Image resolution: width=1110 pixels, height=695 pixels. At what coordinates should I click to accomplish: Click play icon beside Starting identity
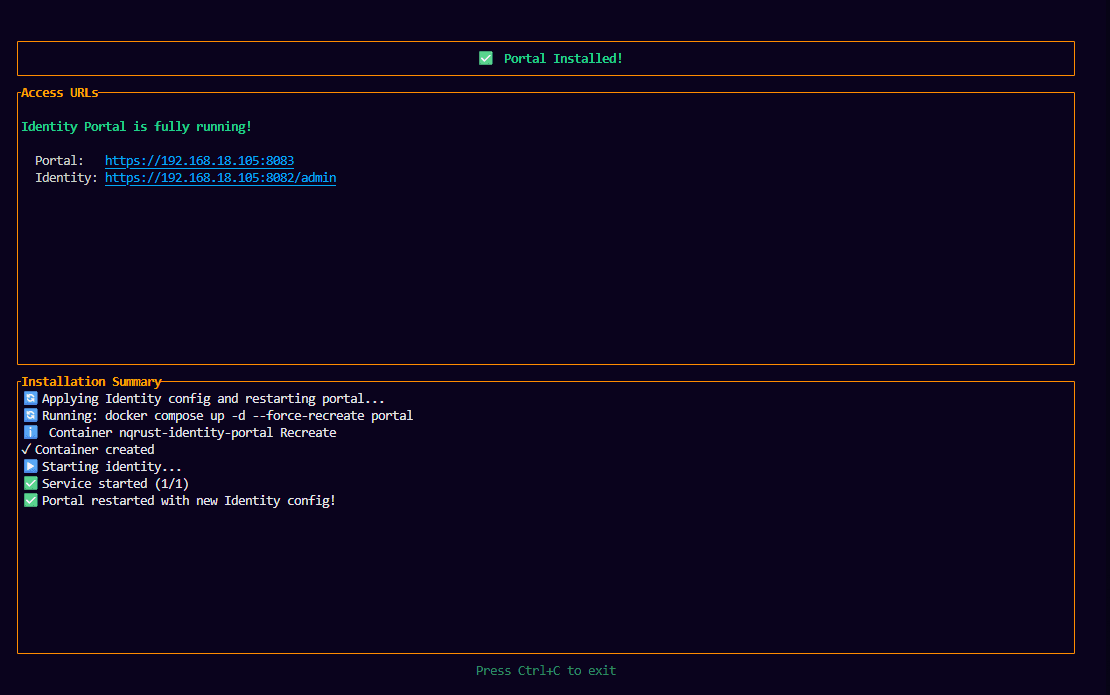tap(30, 466)
